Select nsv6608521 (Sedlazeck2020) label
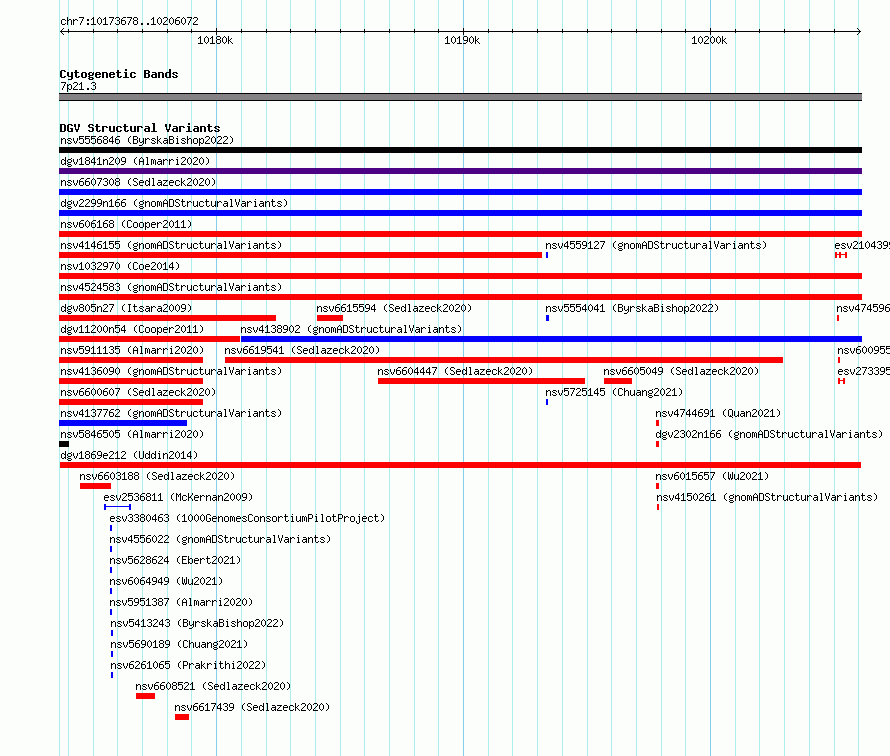 [x=213, y=686]
